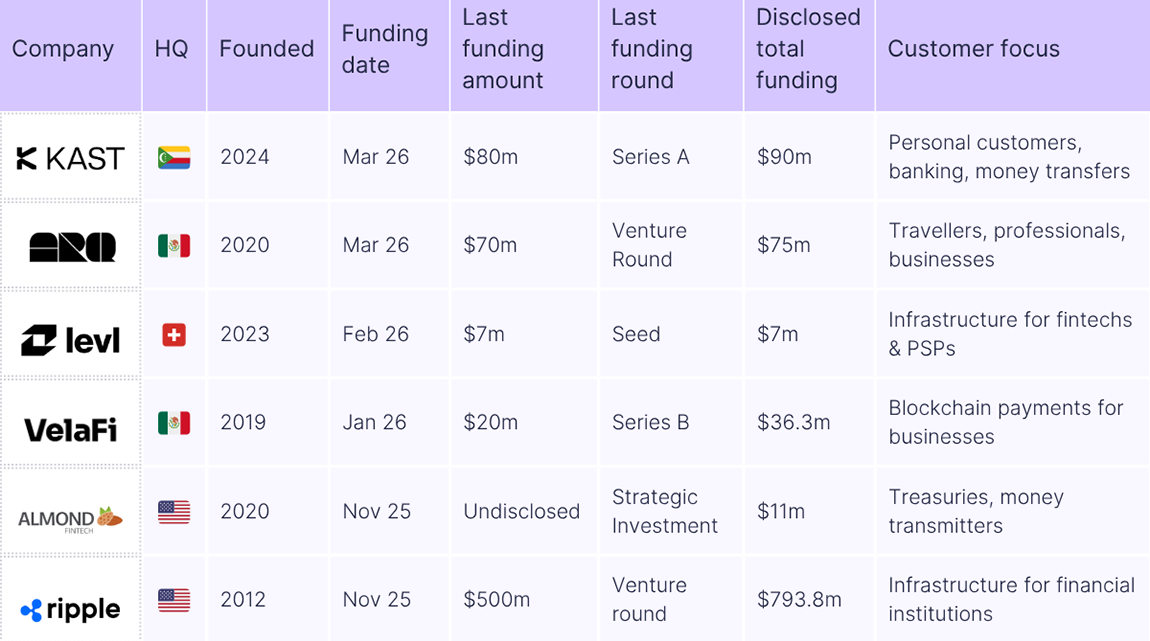Click the Mexican flag in VelaFi row
Viewport: 1150px width, 641px height.
tap(174, 423)
